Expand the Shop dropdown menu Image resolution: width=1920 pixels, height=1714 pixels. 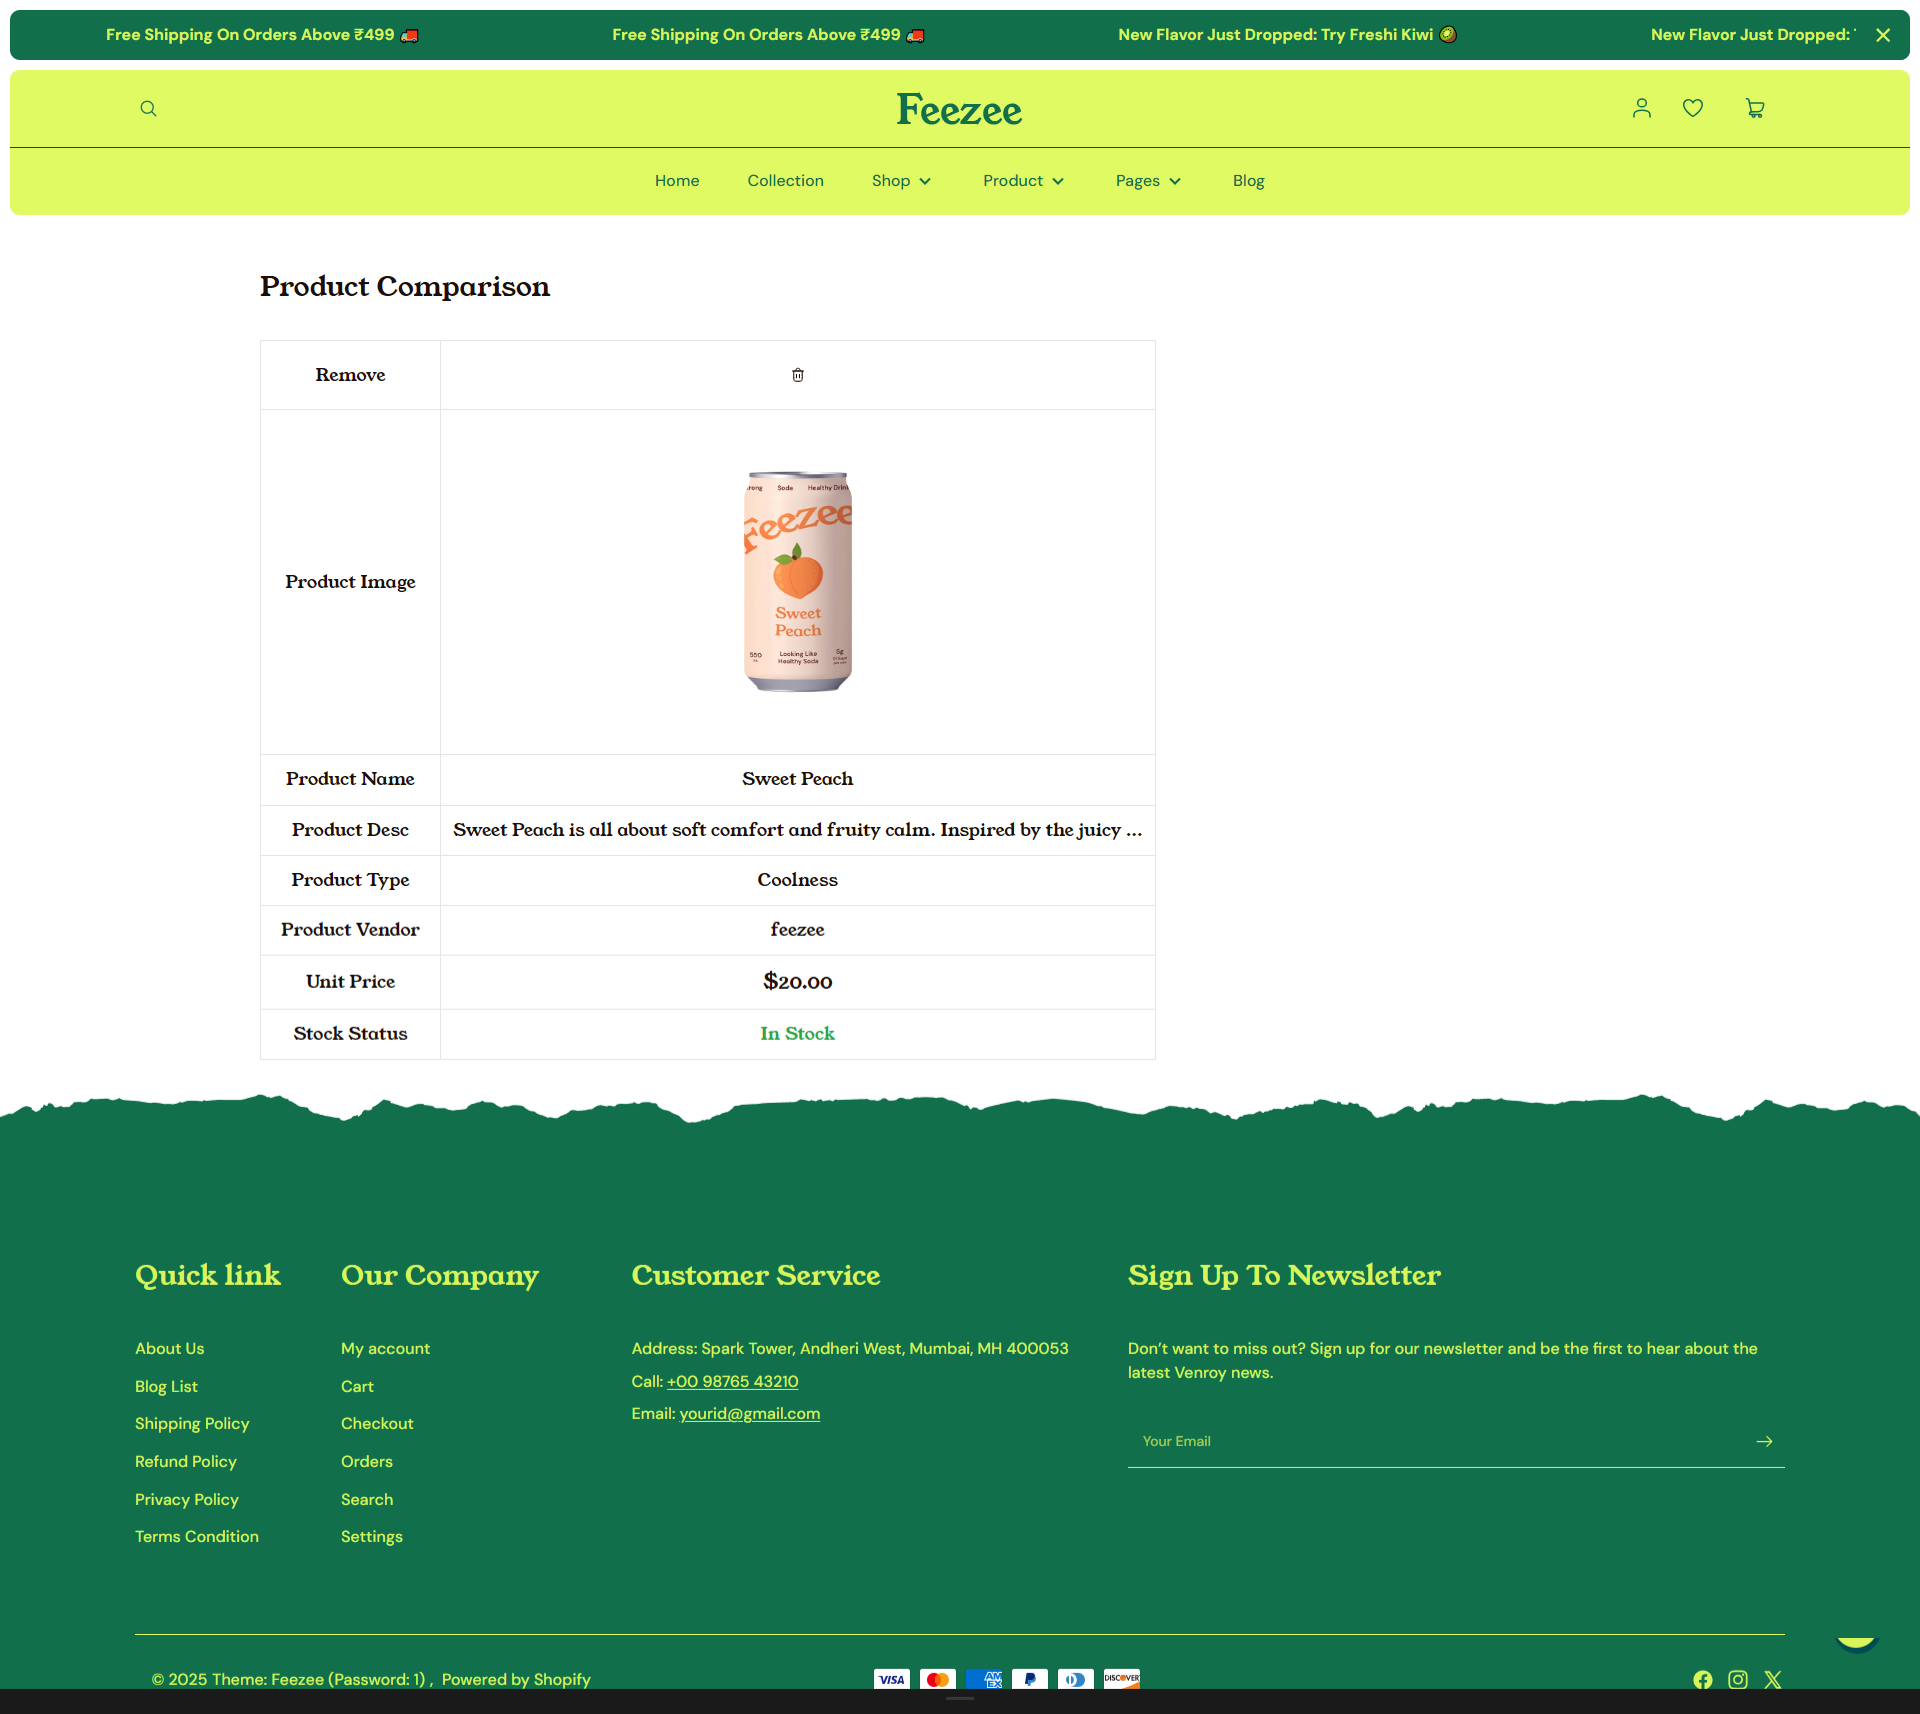click(901, 181)
